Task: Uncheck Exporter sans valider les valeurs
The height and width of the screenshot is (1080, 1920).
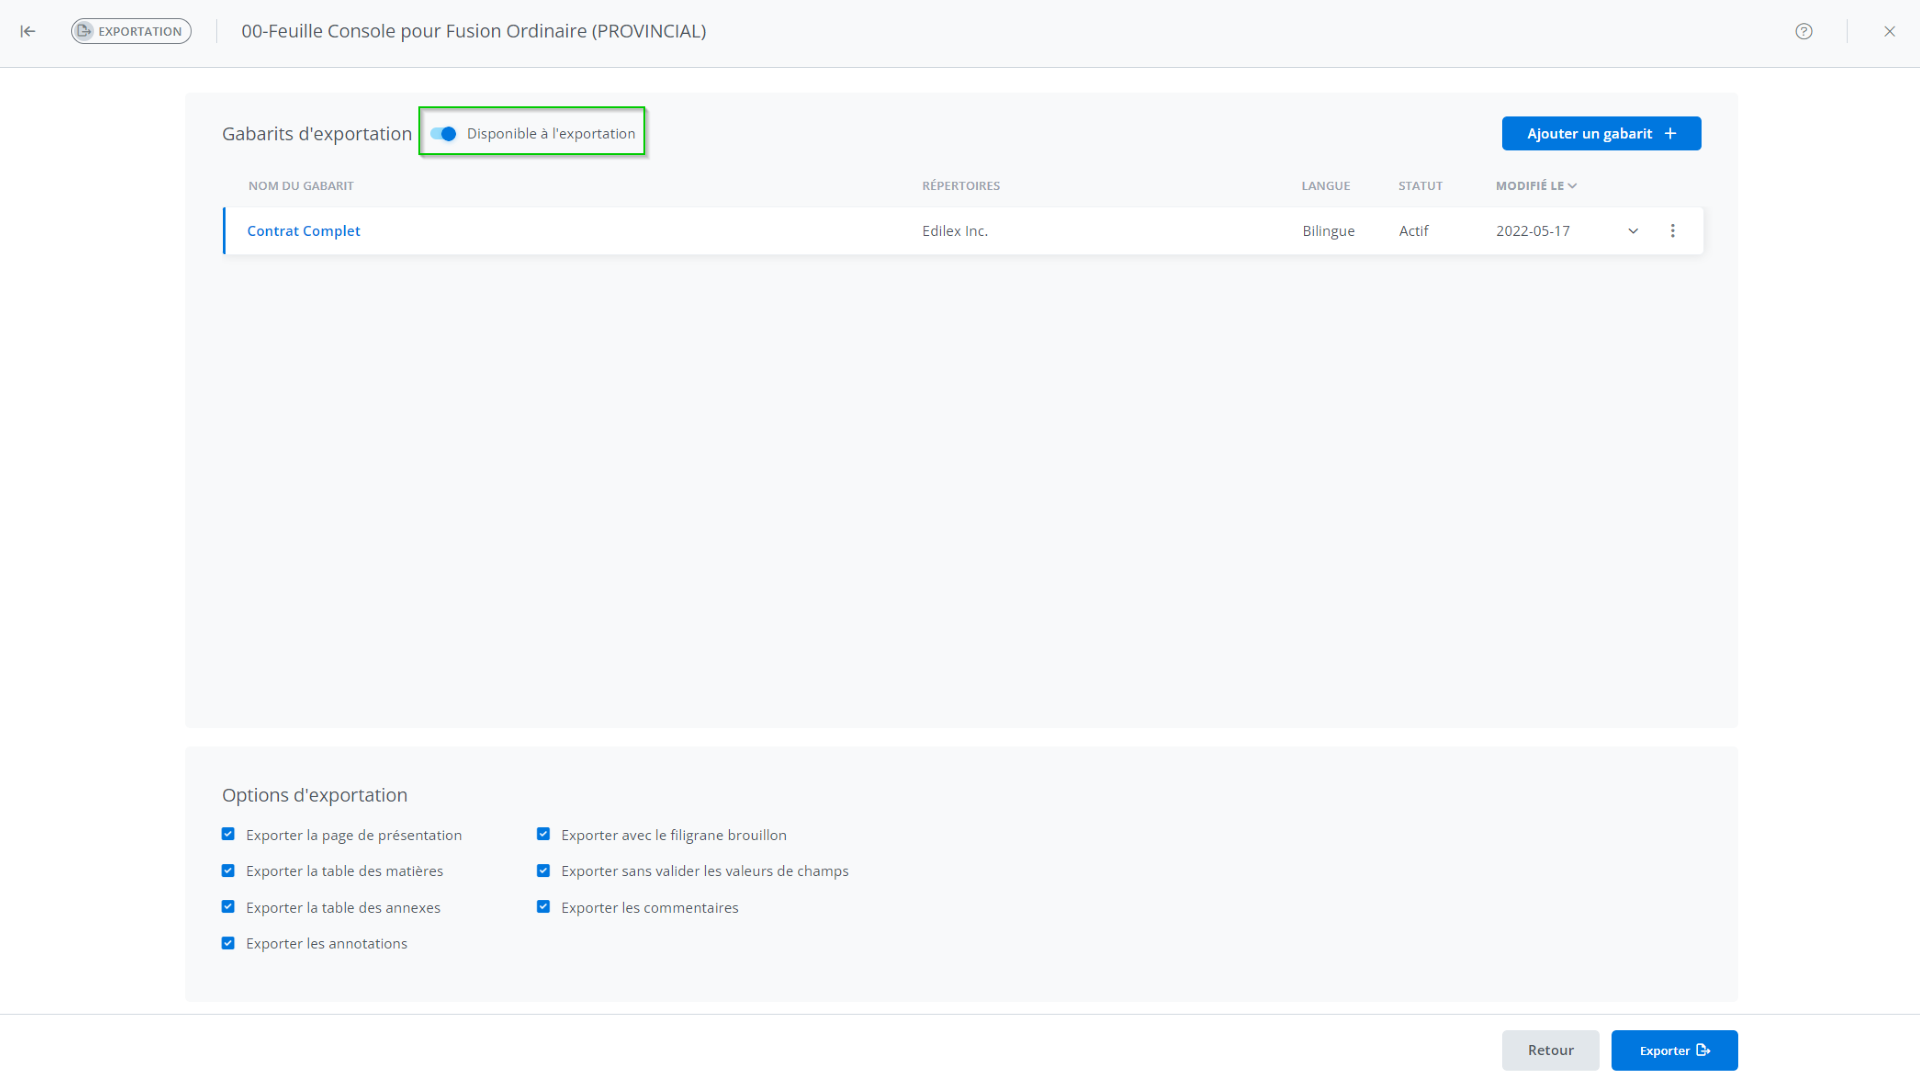Action: (x=543, y=871)
